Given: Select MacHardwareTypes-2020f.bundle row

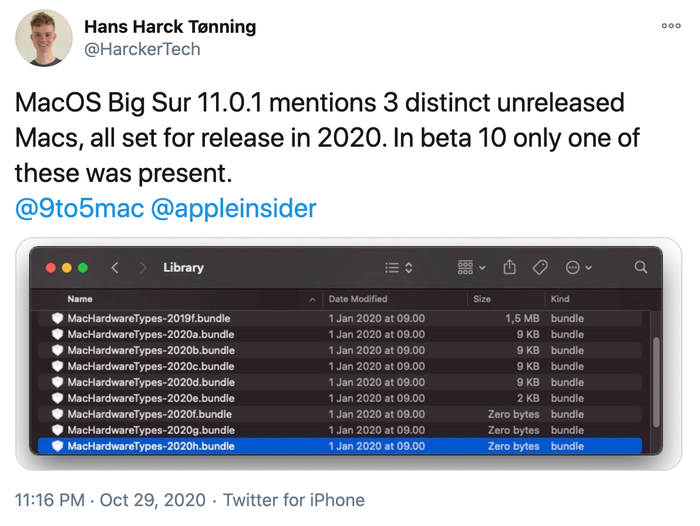Looking at the screenshot, I should point(149,414).
